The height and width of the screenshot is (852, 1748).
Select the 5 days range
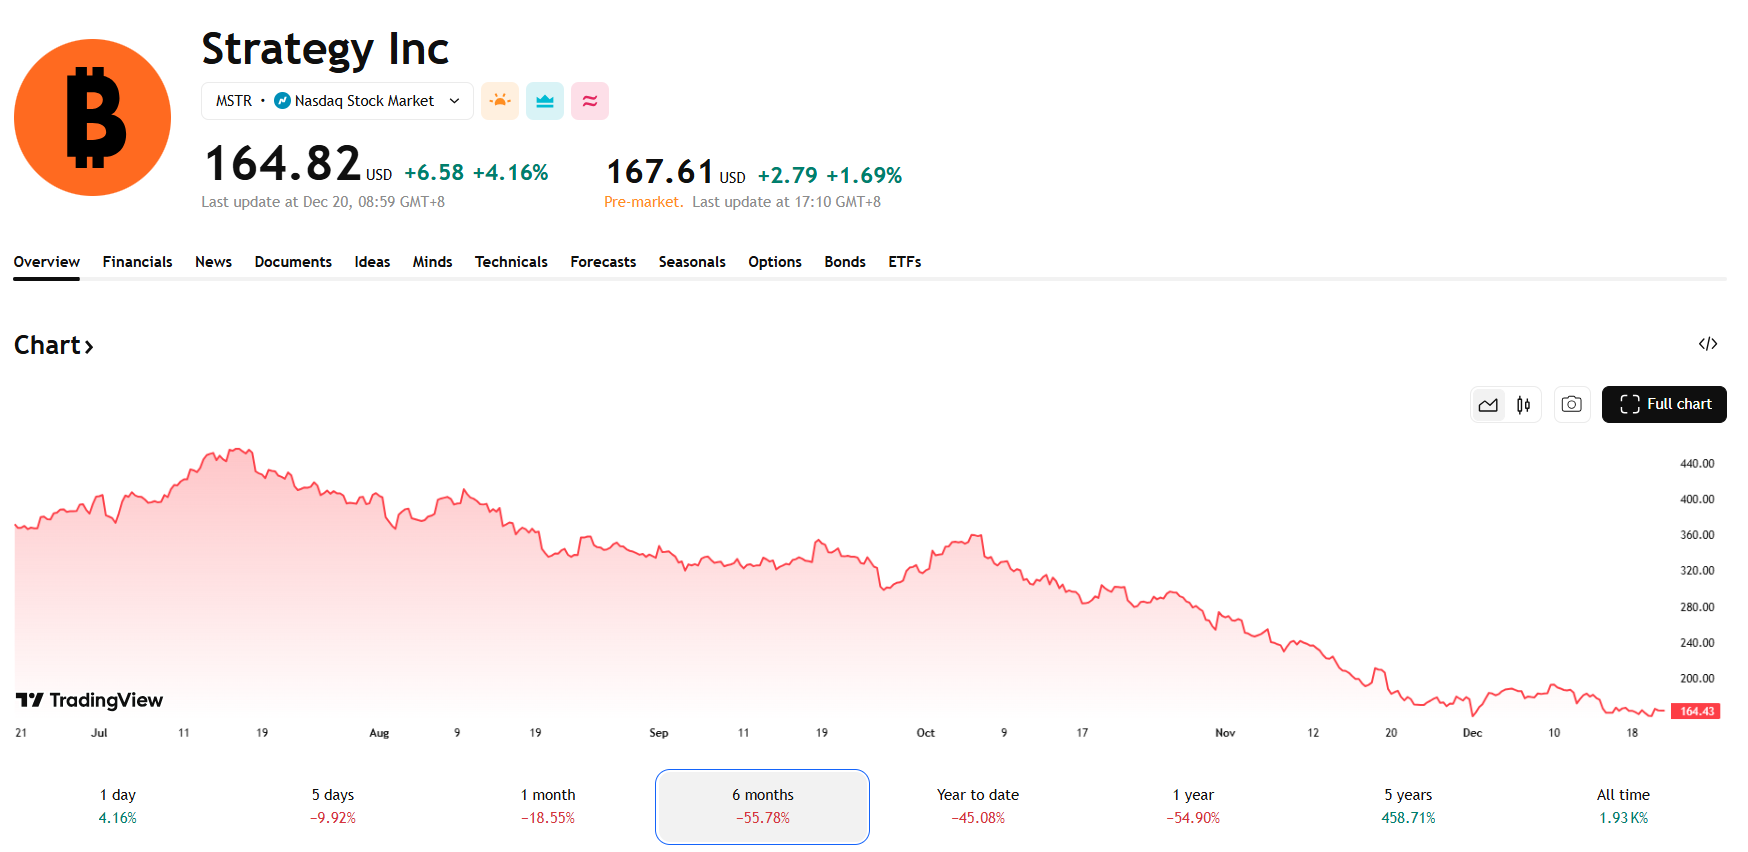tap(333, 806)
